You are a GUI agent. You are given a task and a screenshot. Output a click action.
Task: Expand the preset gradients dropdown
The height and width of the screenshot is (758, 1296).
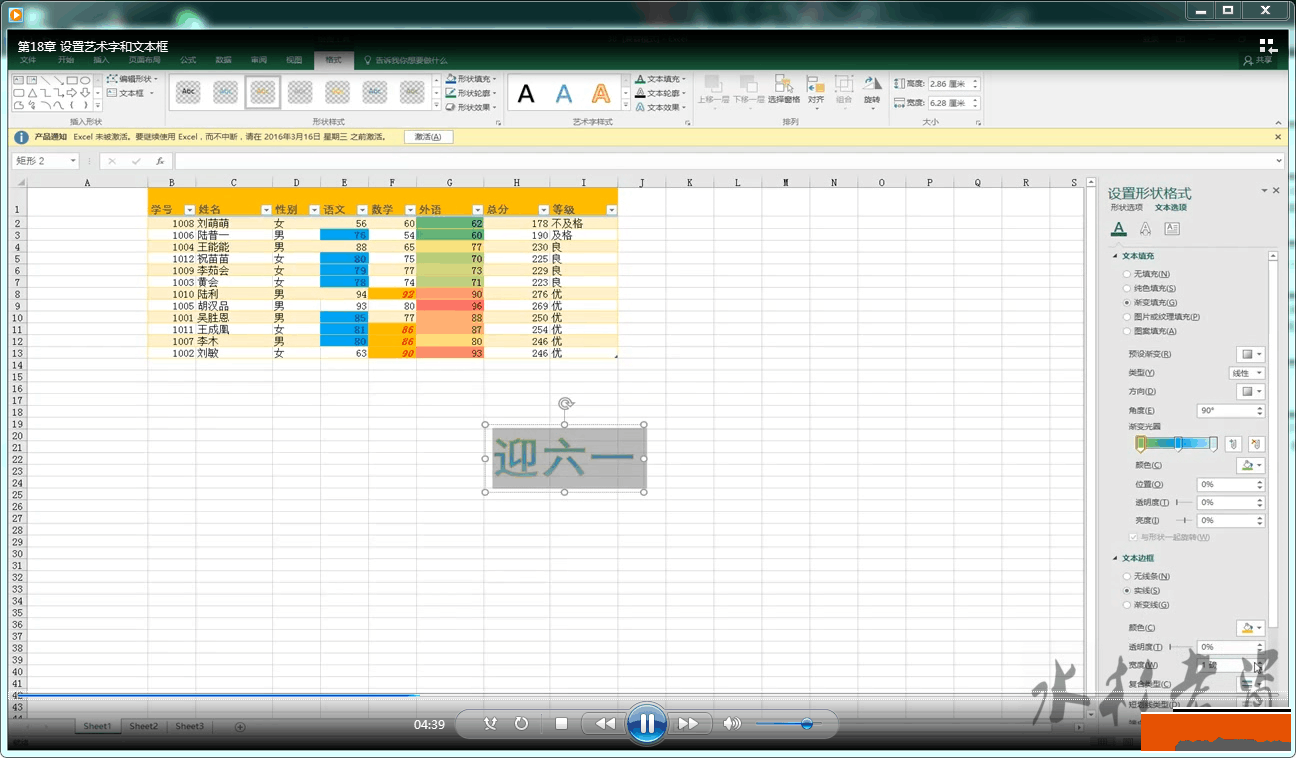point(1250,354)
